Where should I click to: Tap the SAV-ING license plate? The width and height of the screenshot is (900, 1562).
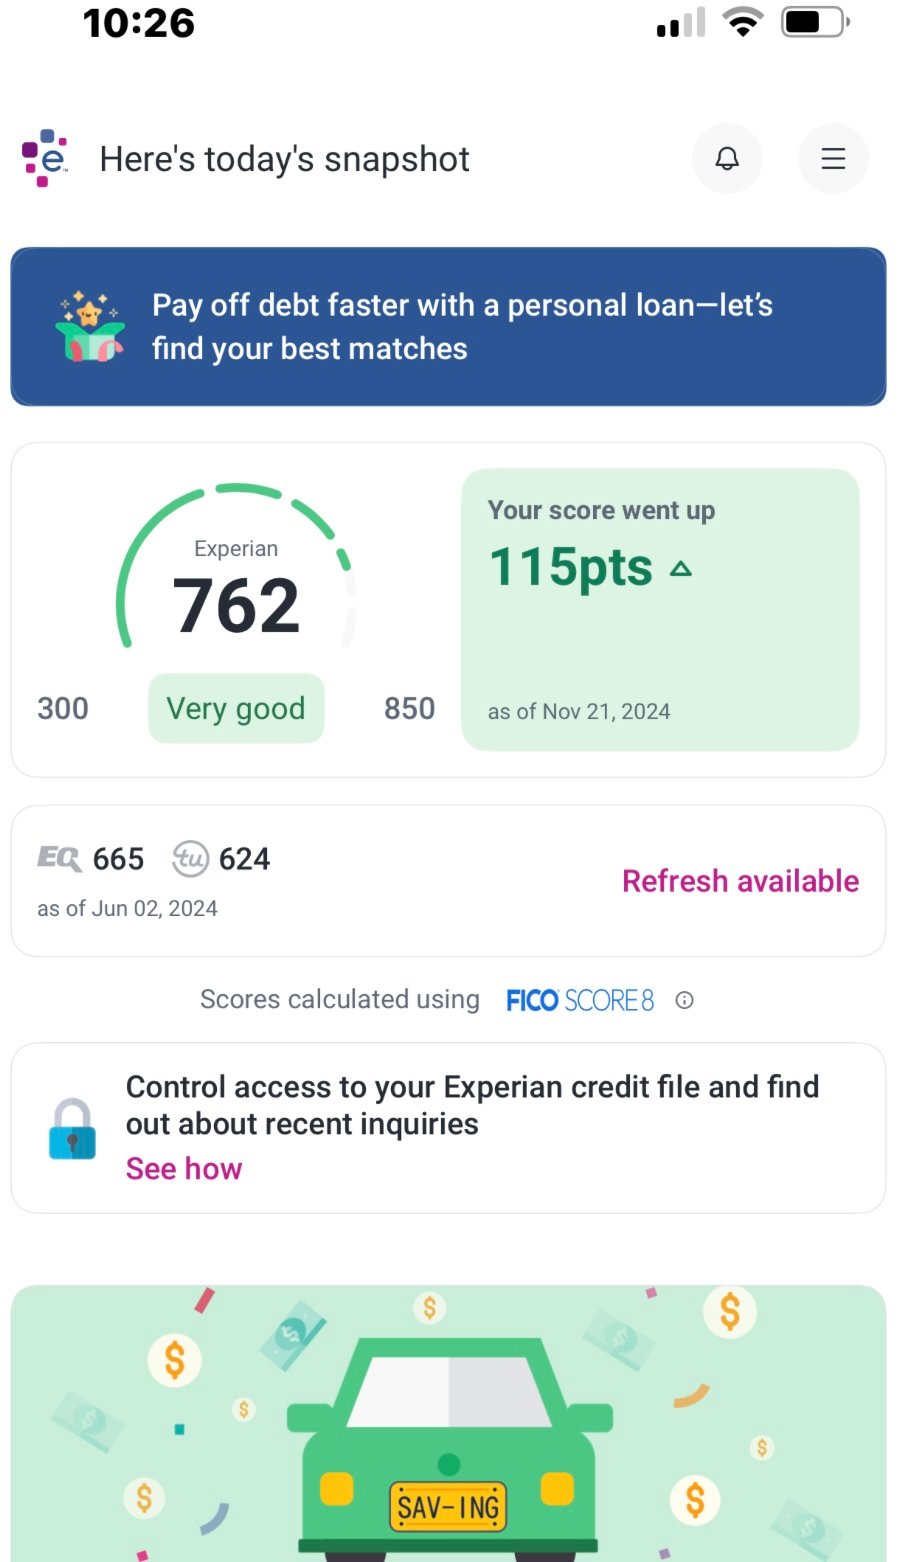[x=449, y=1506]
